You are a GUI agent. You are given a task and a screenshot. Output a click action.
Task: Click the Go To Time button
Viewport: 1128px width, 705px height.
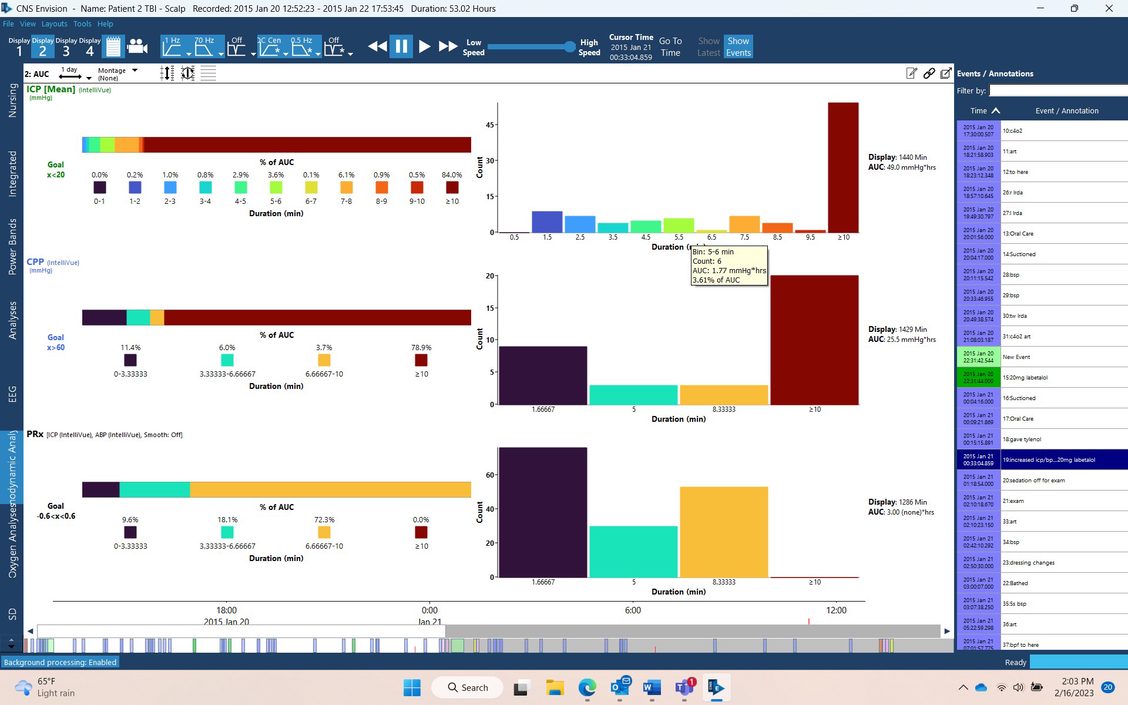tap(670, 47)
